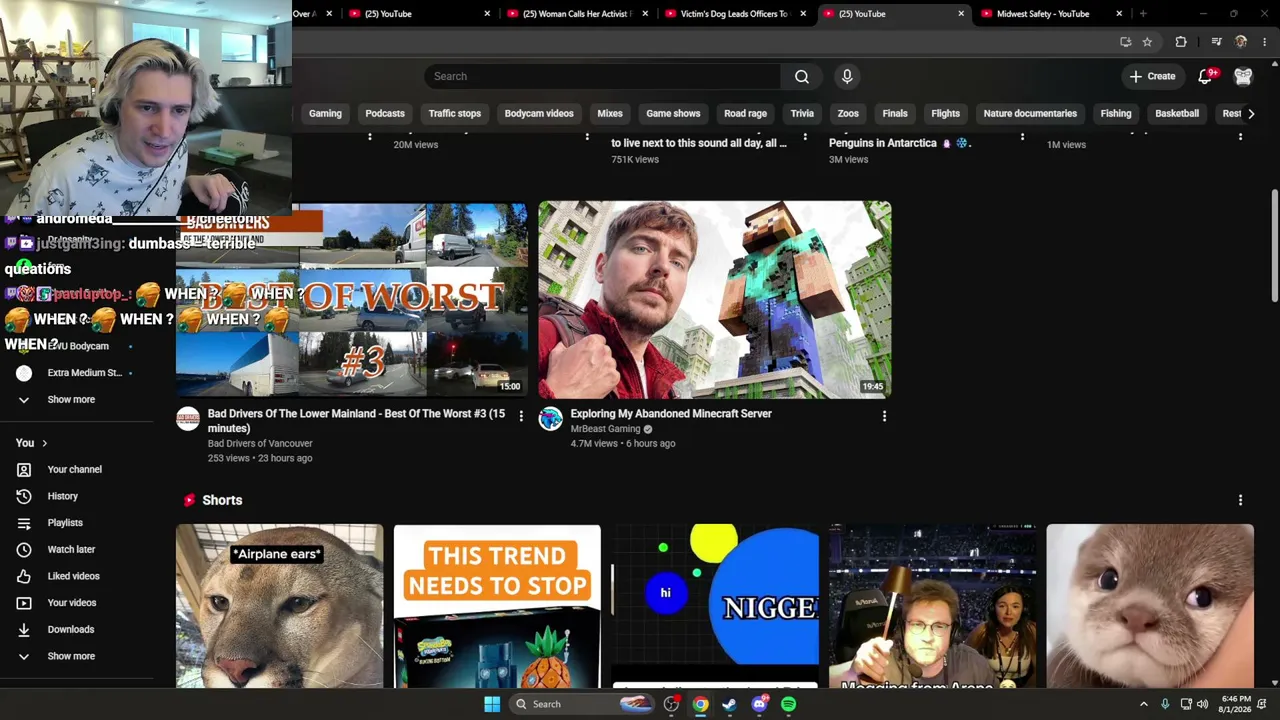The width and height of the screenshot is (1280, 720).
Task: Open Chrome profile avatar
Action: click(1241, 42)
